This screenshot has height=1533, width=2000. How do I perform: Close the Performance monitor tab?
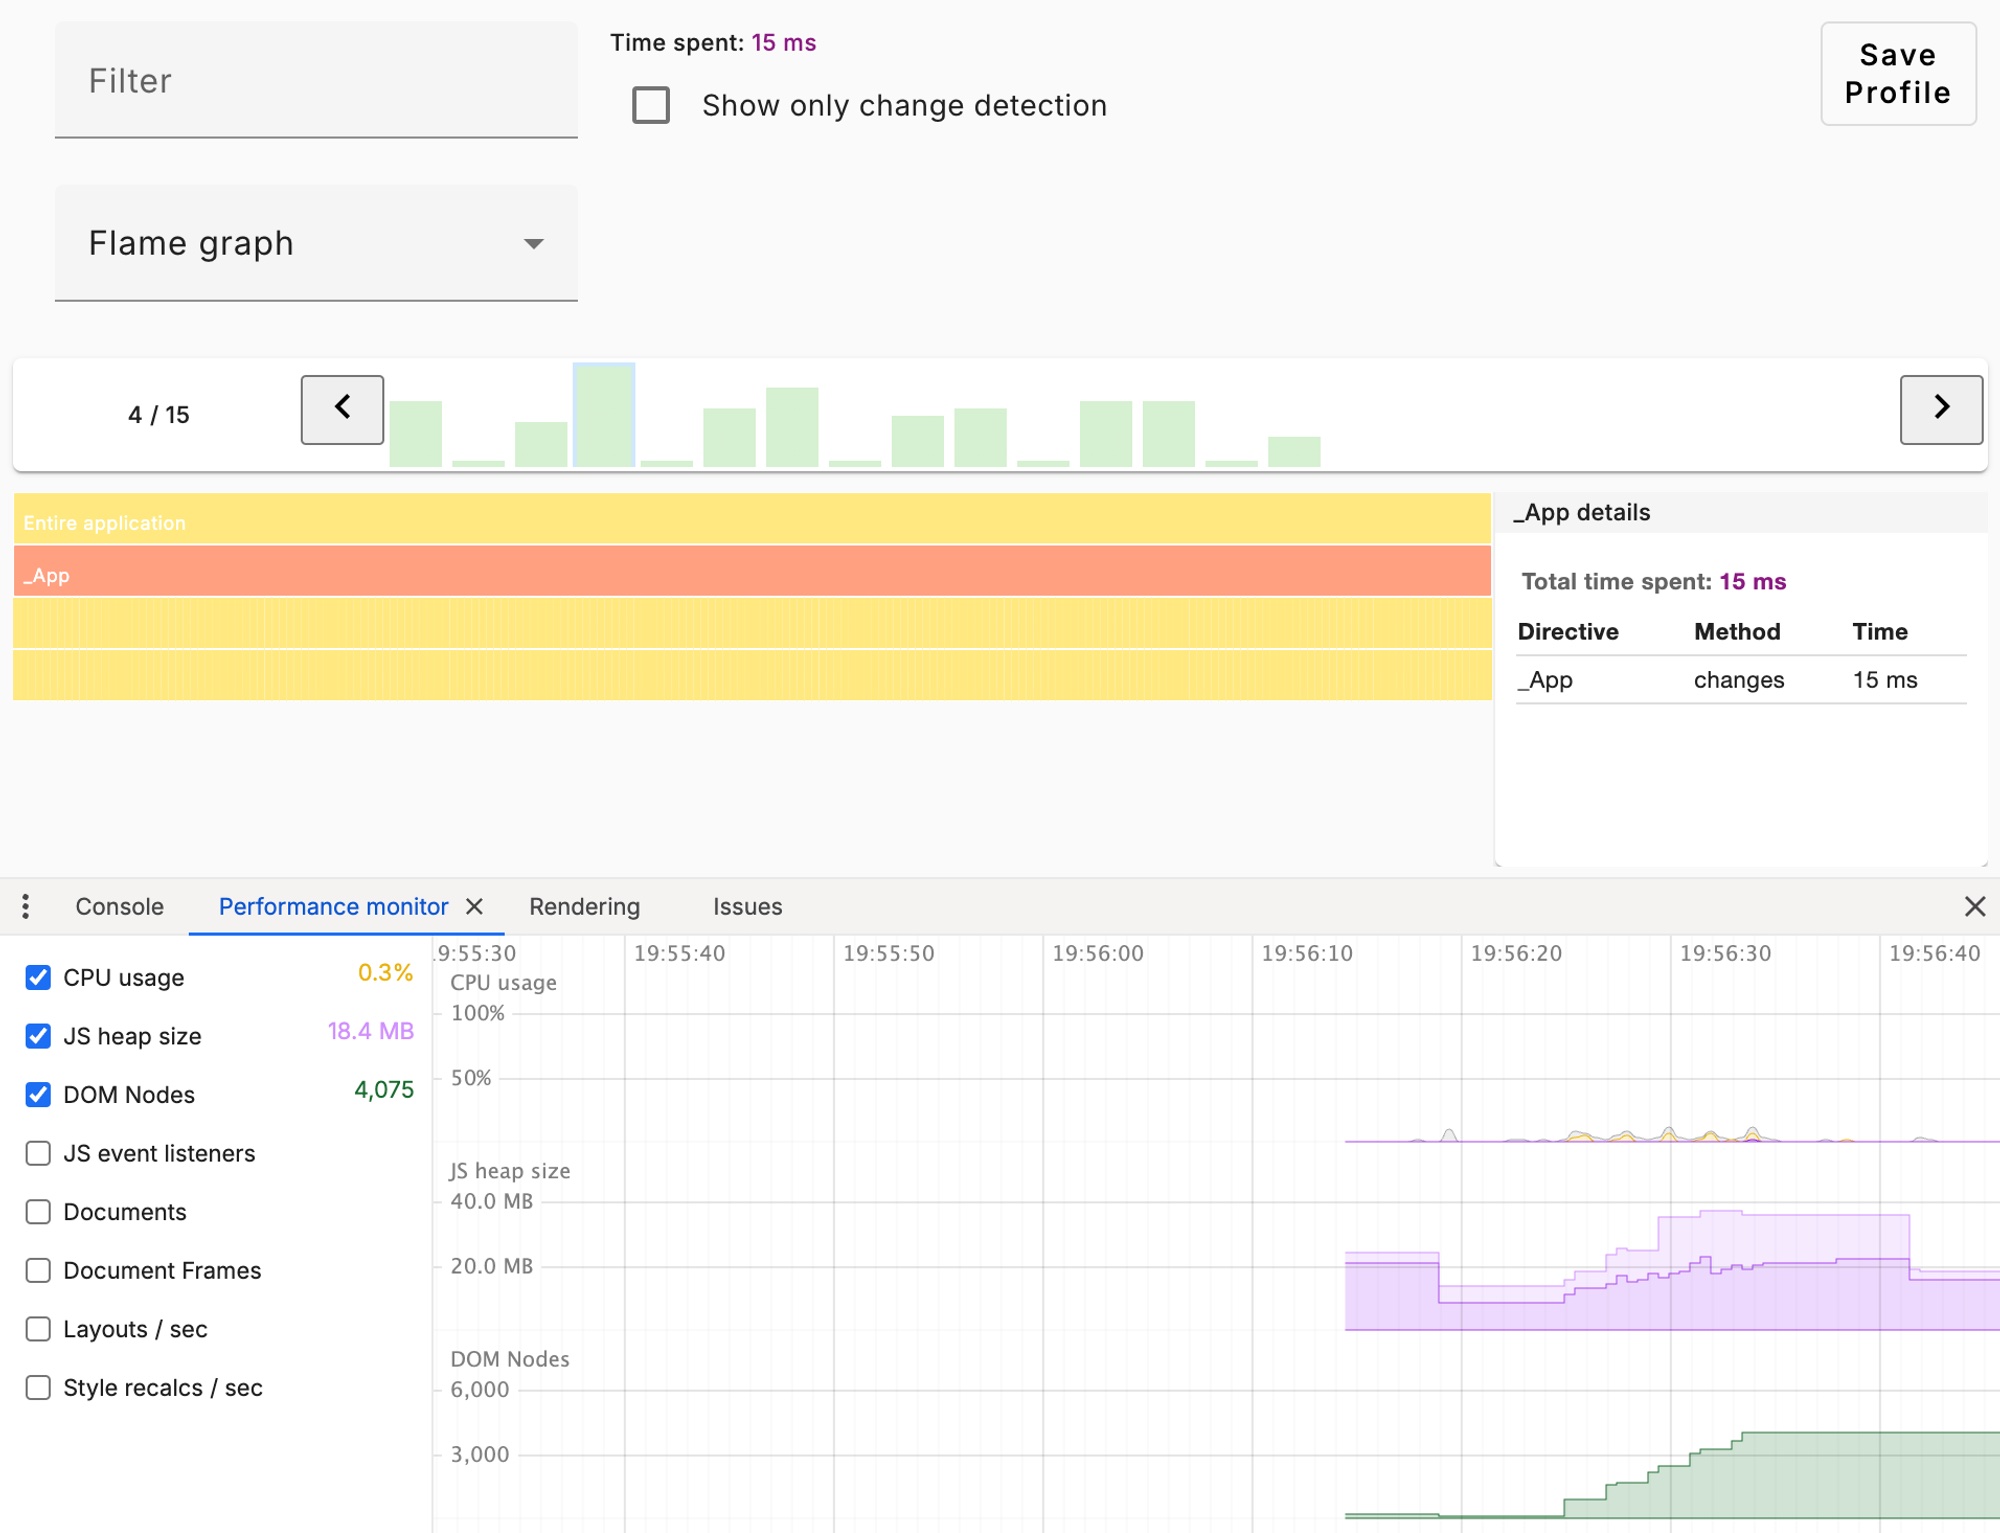475,906
